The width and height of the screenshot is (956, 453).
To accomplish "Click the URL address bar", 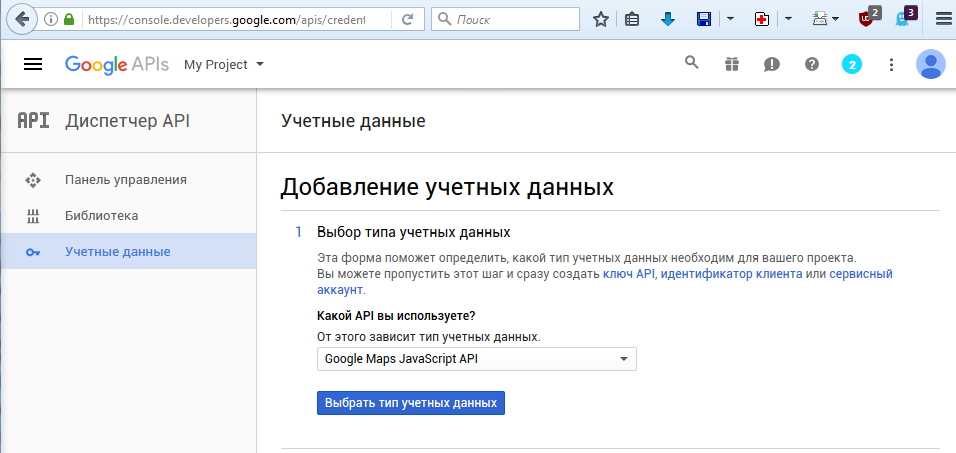I will 226,20.
